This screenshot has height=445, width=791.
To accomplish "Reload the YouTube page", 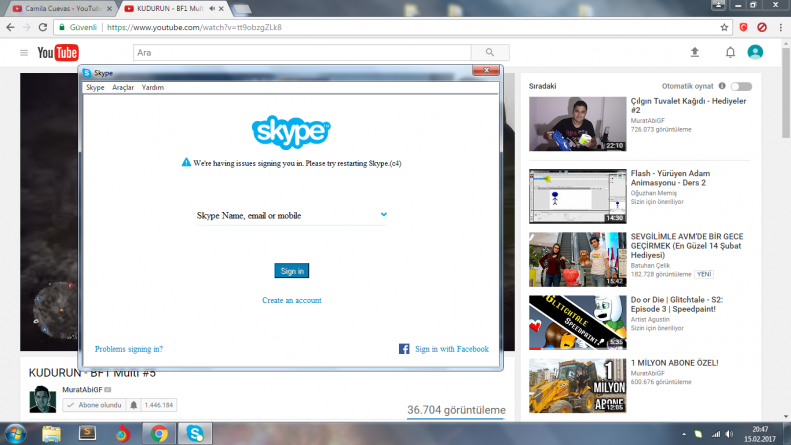I will [43, 27].
